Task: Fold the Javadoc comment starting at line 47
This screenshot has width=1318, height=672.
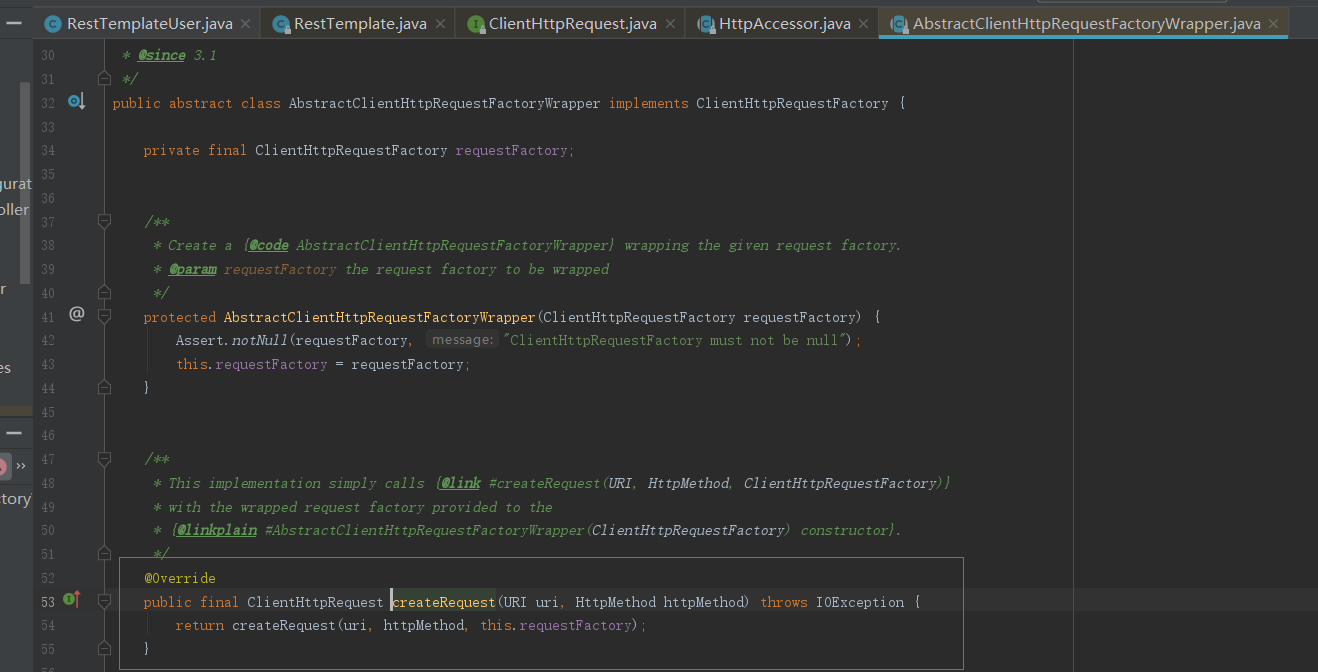Action: point(103,459)
